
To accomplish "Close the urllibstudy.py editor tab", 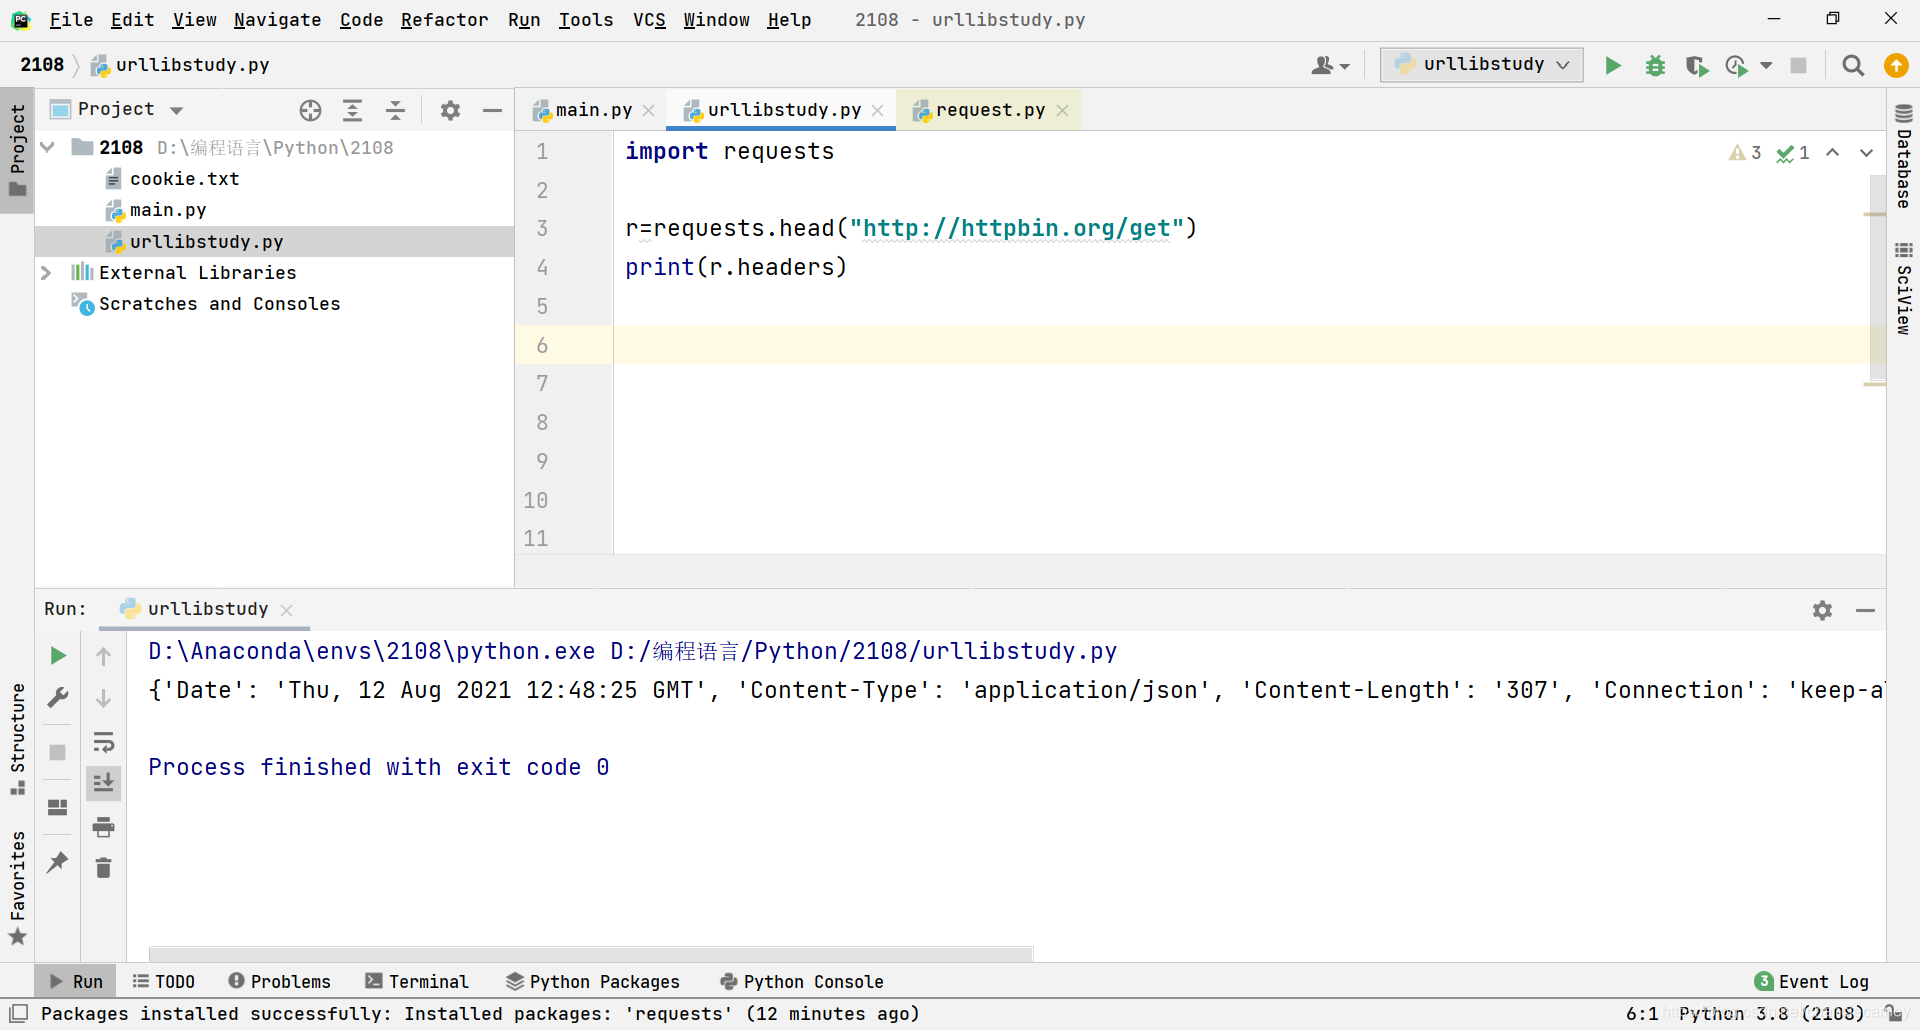I will click(877, 110).
